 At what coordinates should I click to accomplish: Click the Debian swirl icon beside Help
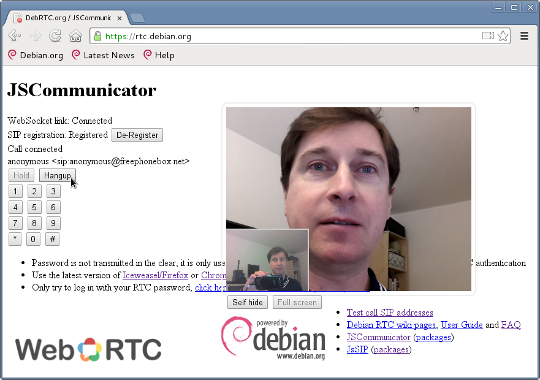pyautogui.click(x=148, y=55)
